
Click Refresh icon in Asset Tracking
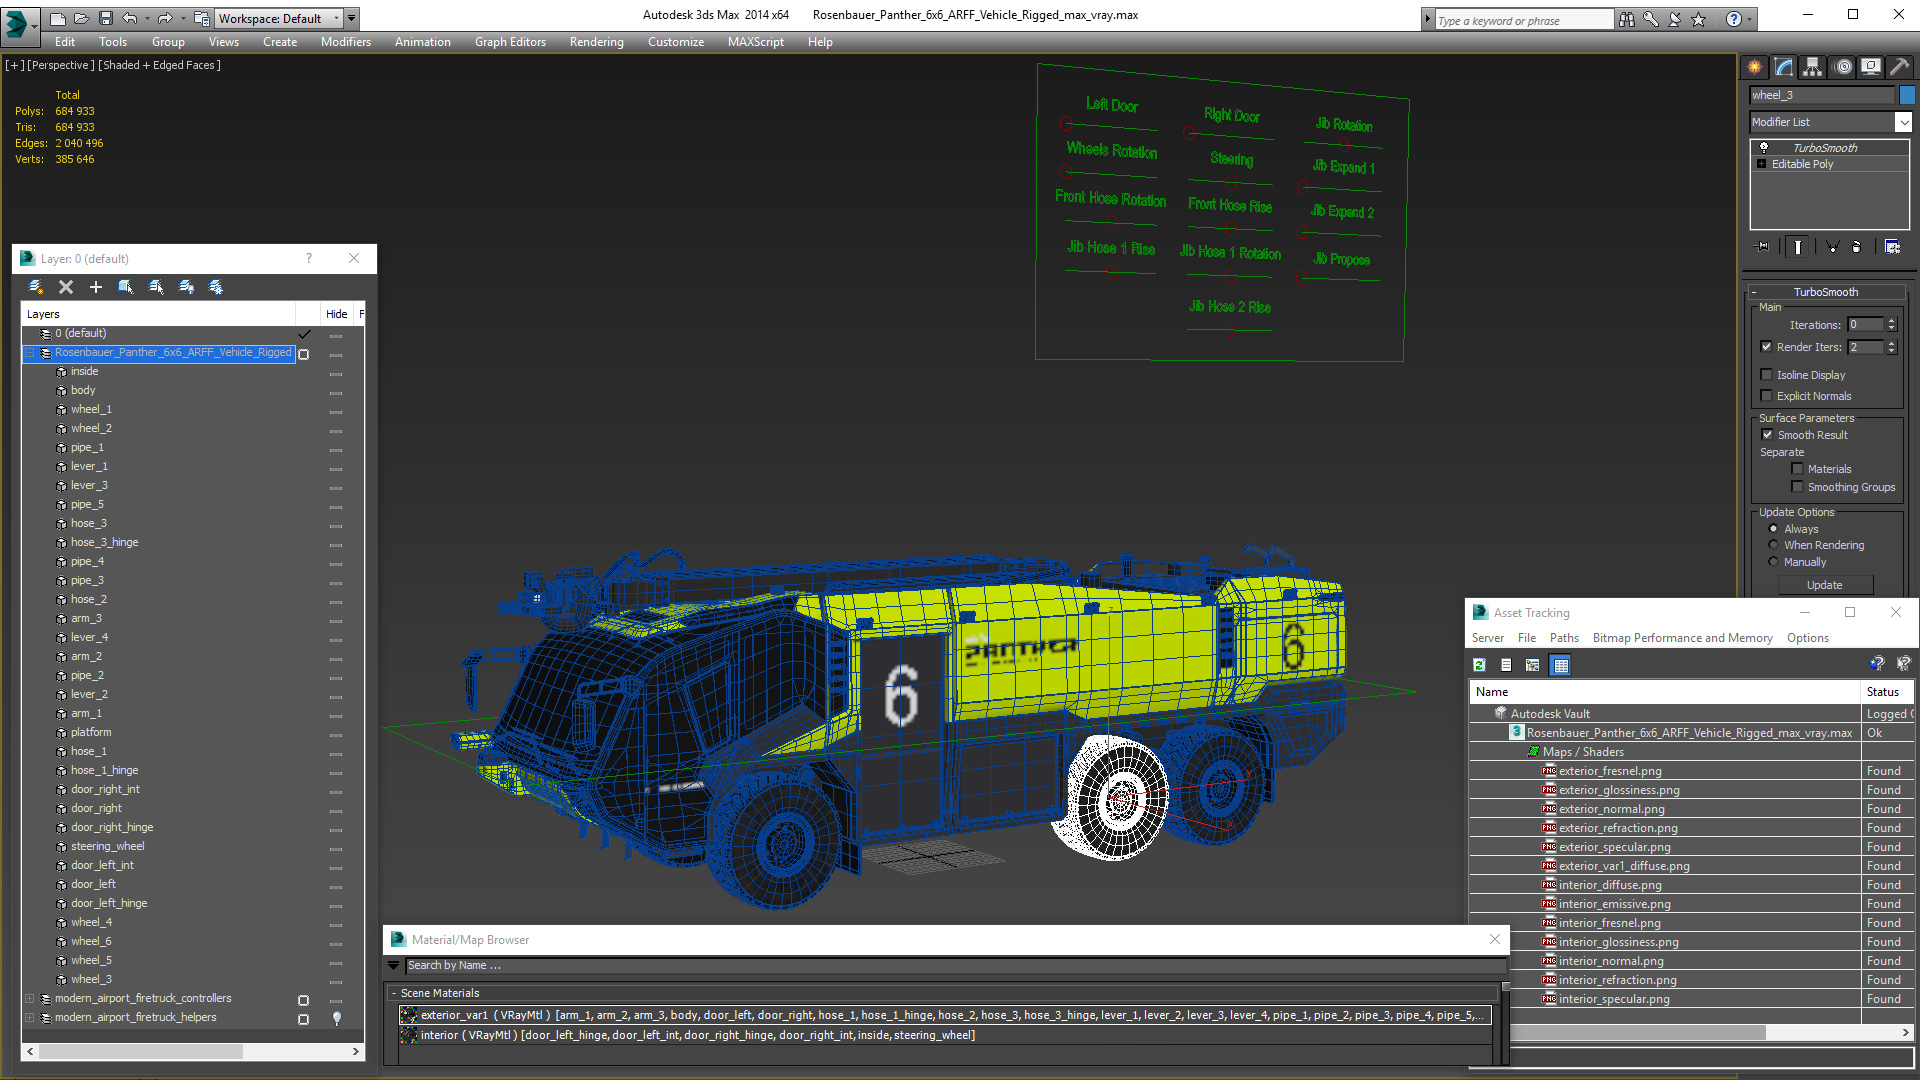click(x=1480, y=665)
